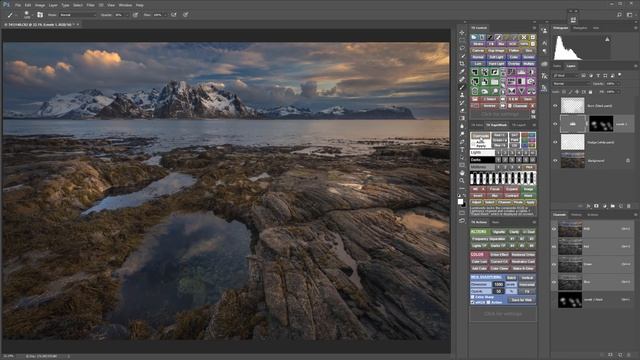Click the add layer mask icon
The height and width of the screenshot is (360, 640).
coord(596,206)
